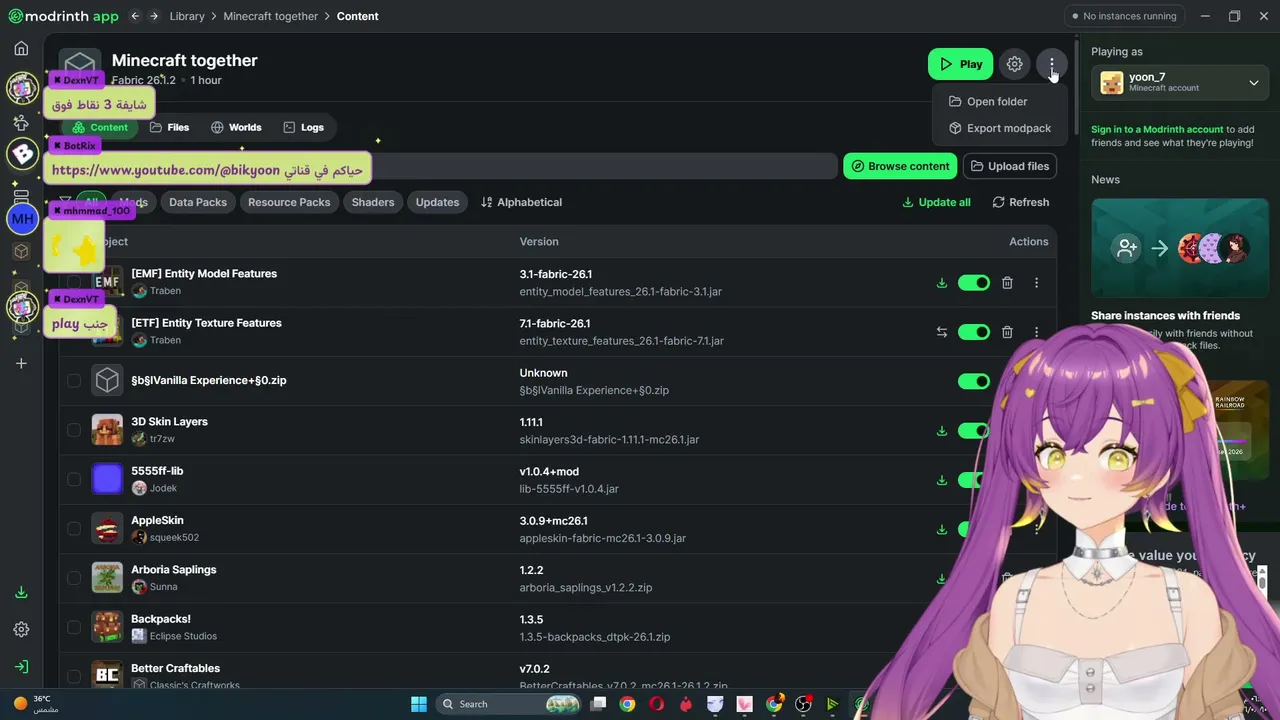Viewport: 1280px width, 720px height.
Task: Select Export modpack from the menu
Action: point(999,128)
